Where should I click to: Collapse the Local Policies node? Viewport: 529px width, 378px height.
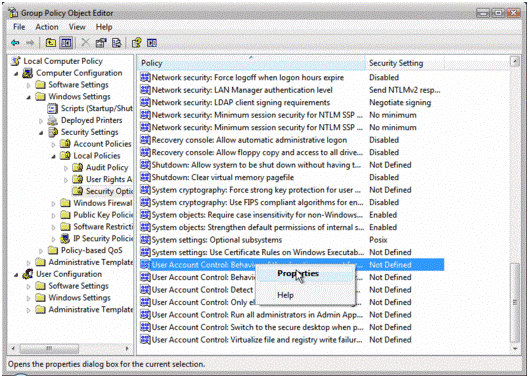click(54, 156)
